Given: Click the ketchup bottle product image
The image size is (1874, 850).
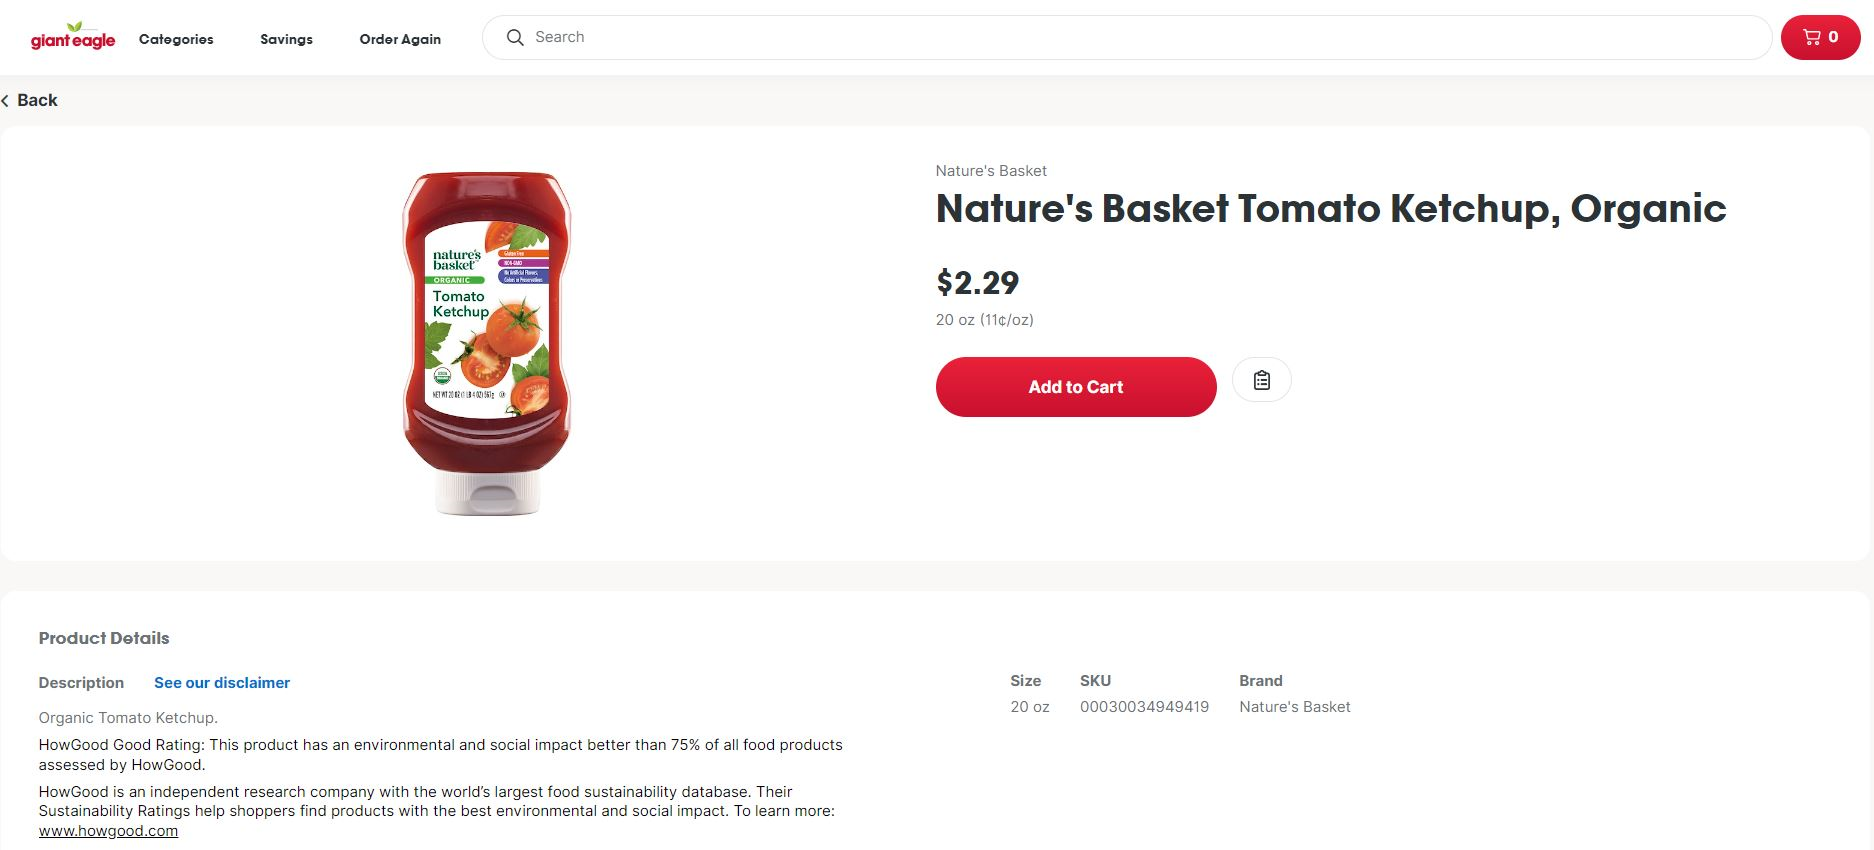Looking at the screenshot, I should (487, 343).
